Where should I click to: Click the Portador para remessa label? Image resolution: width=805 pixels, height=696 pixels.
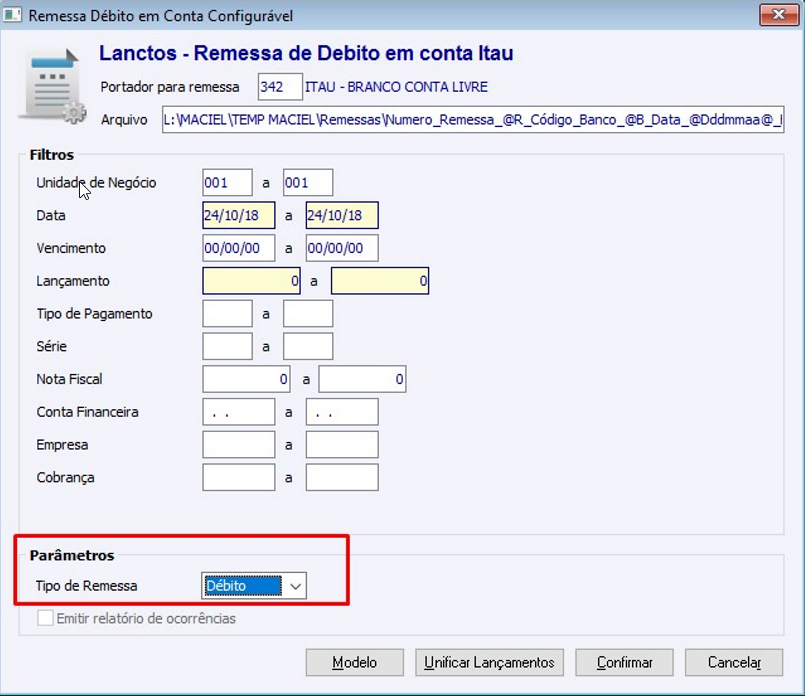pos(170,87)
